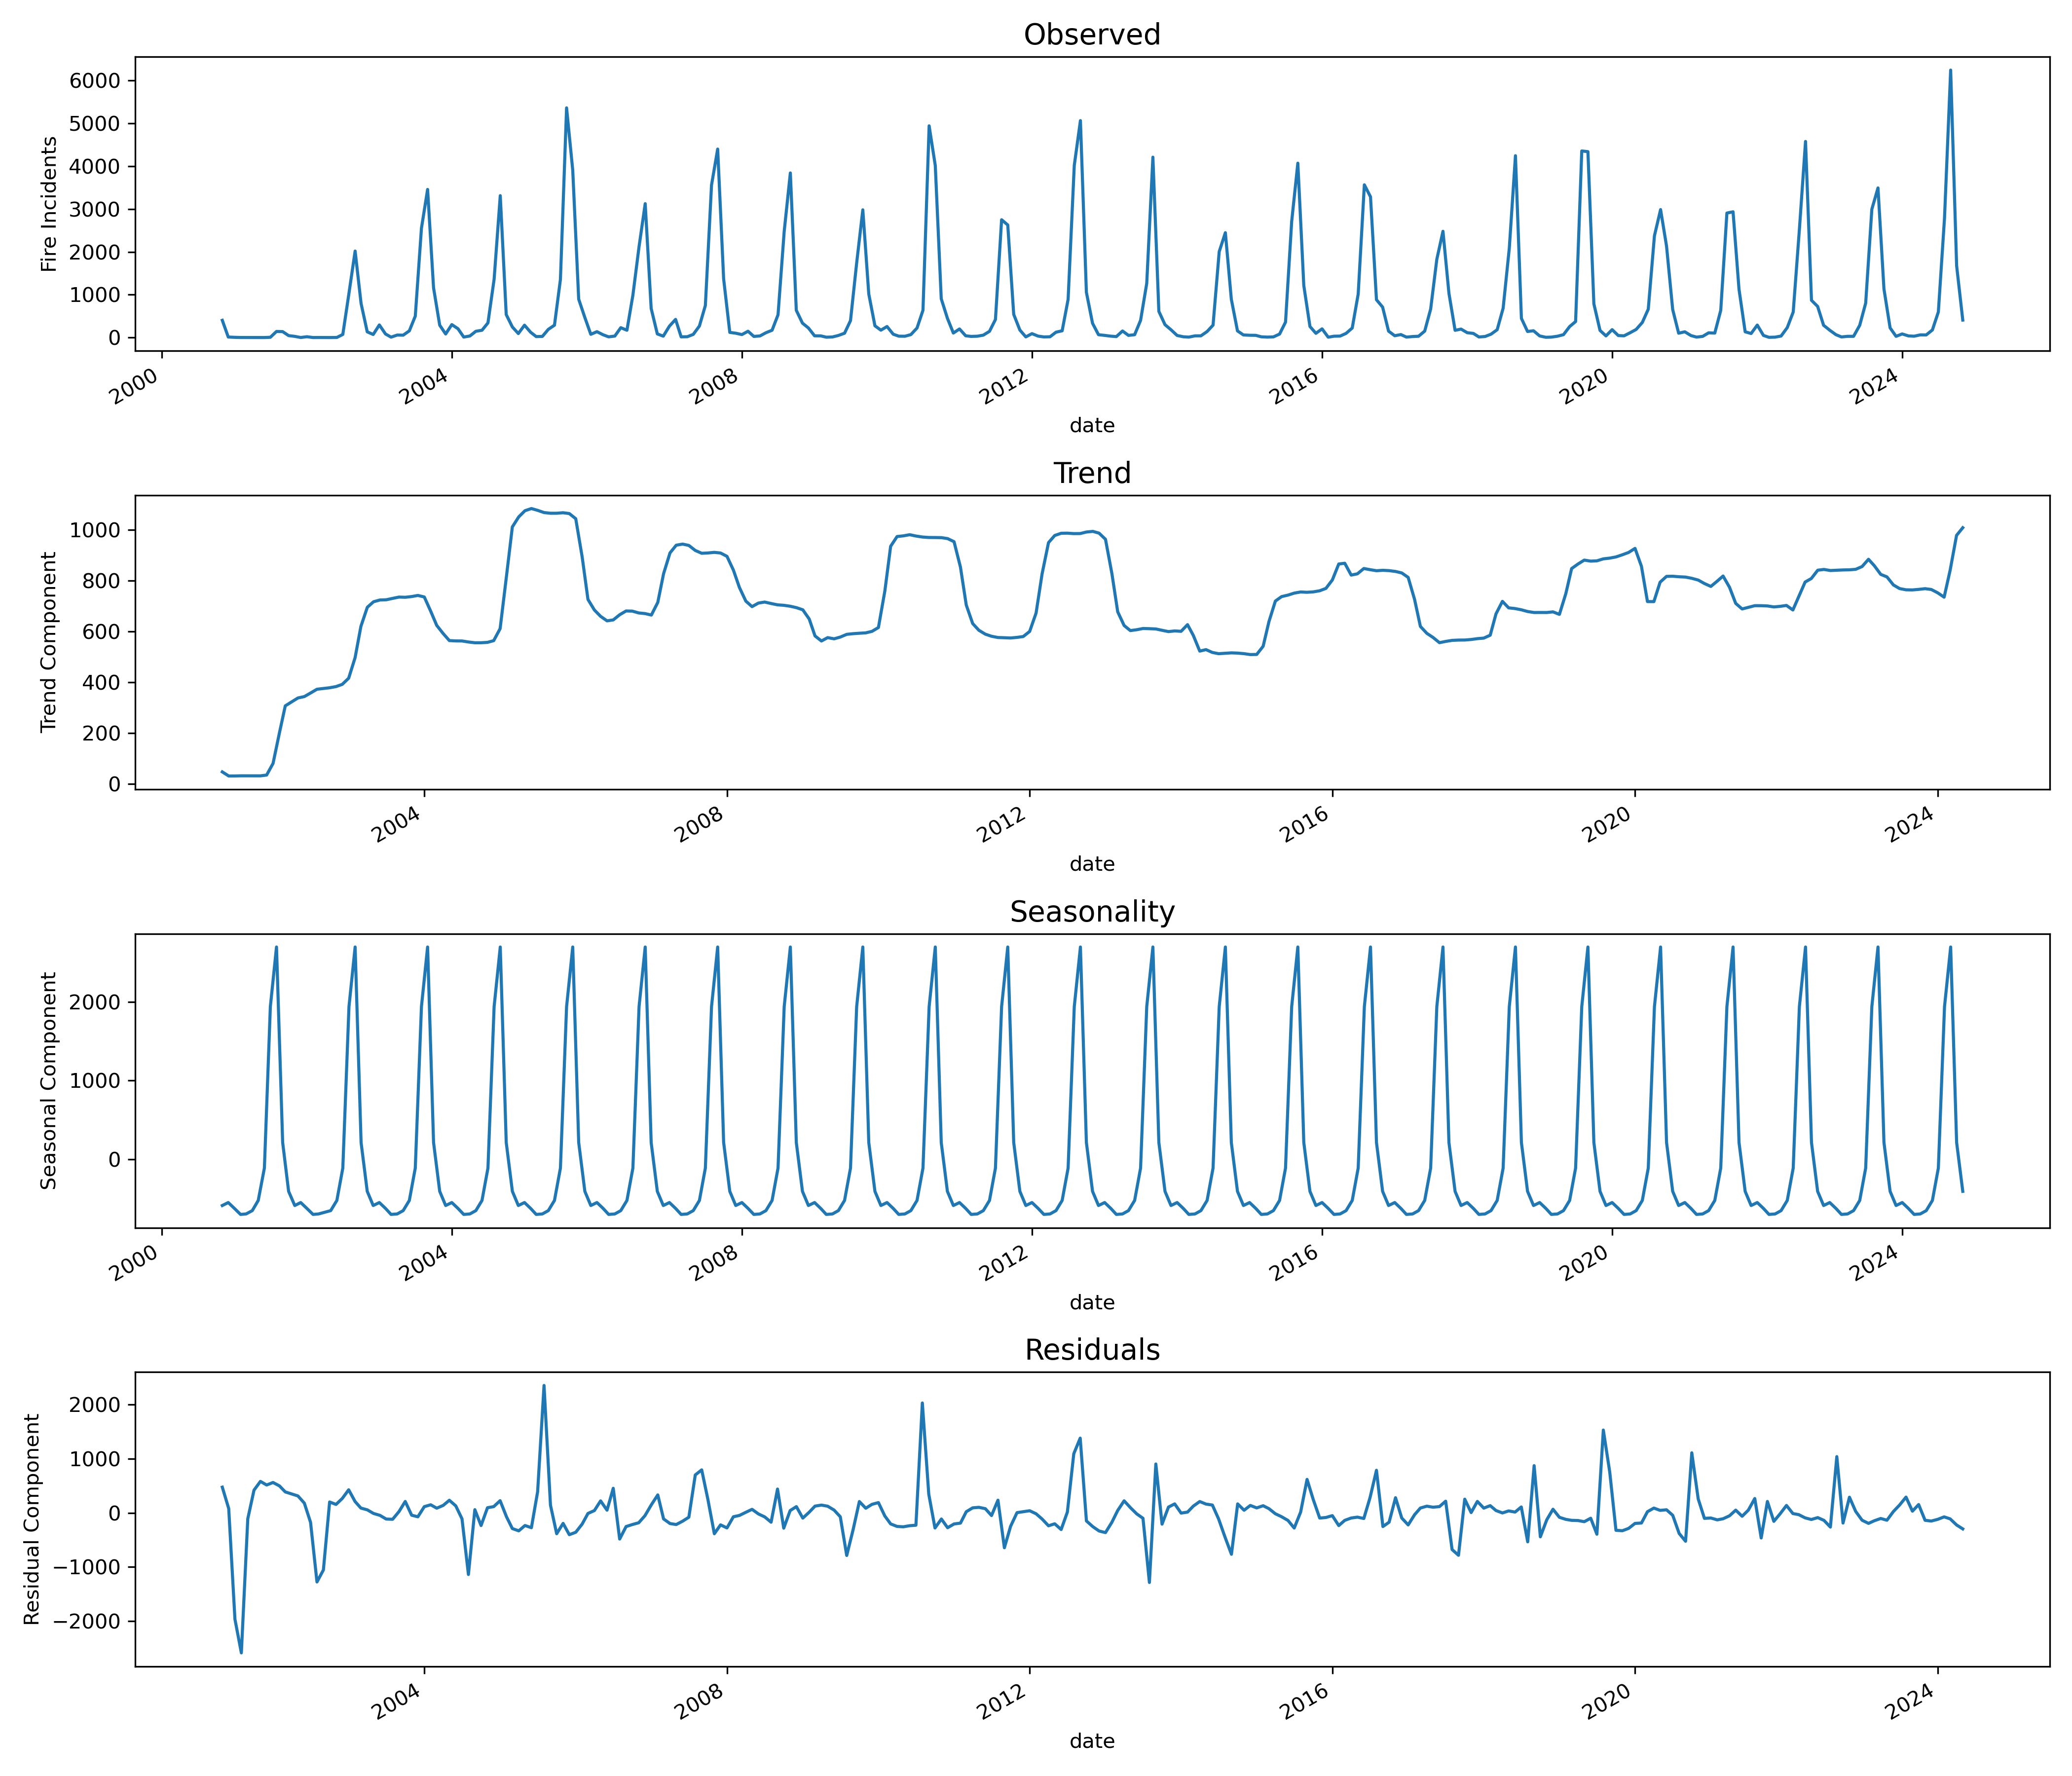The width and height of the screenshot is (2072, 1776).
Task: Click the year 2000 tick under Observed plot
Action: click(134, 386)
